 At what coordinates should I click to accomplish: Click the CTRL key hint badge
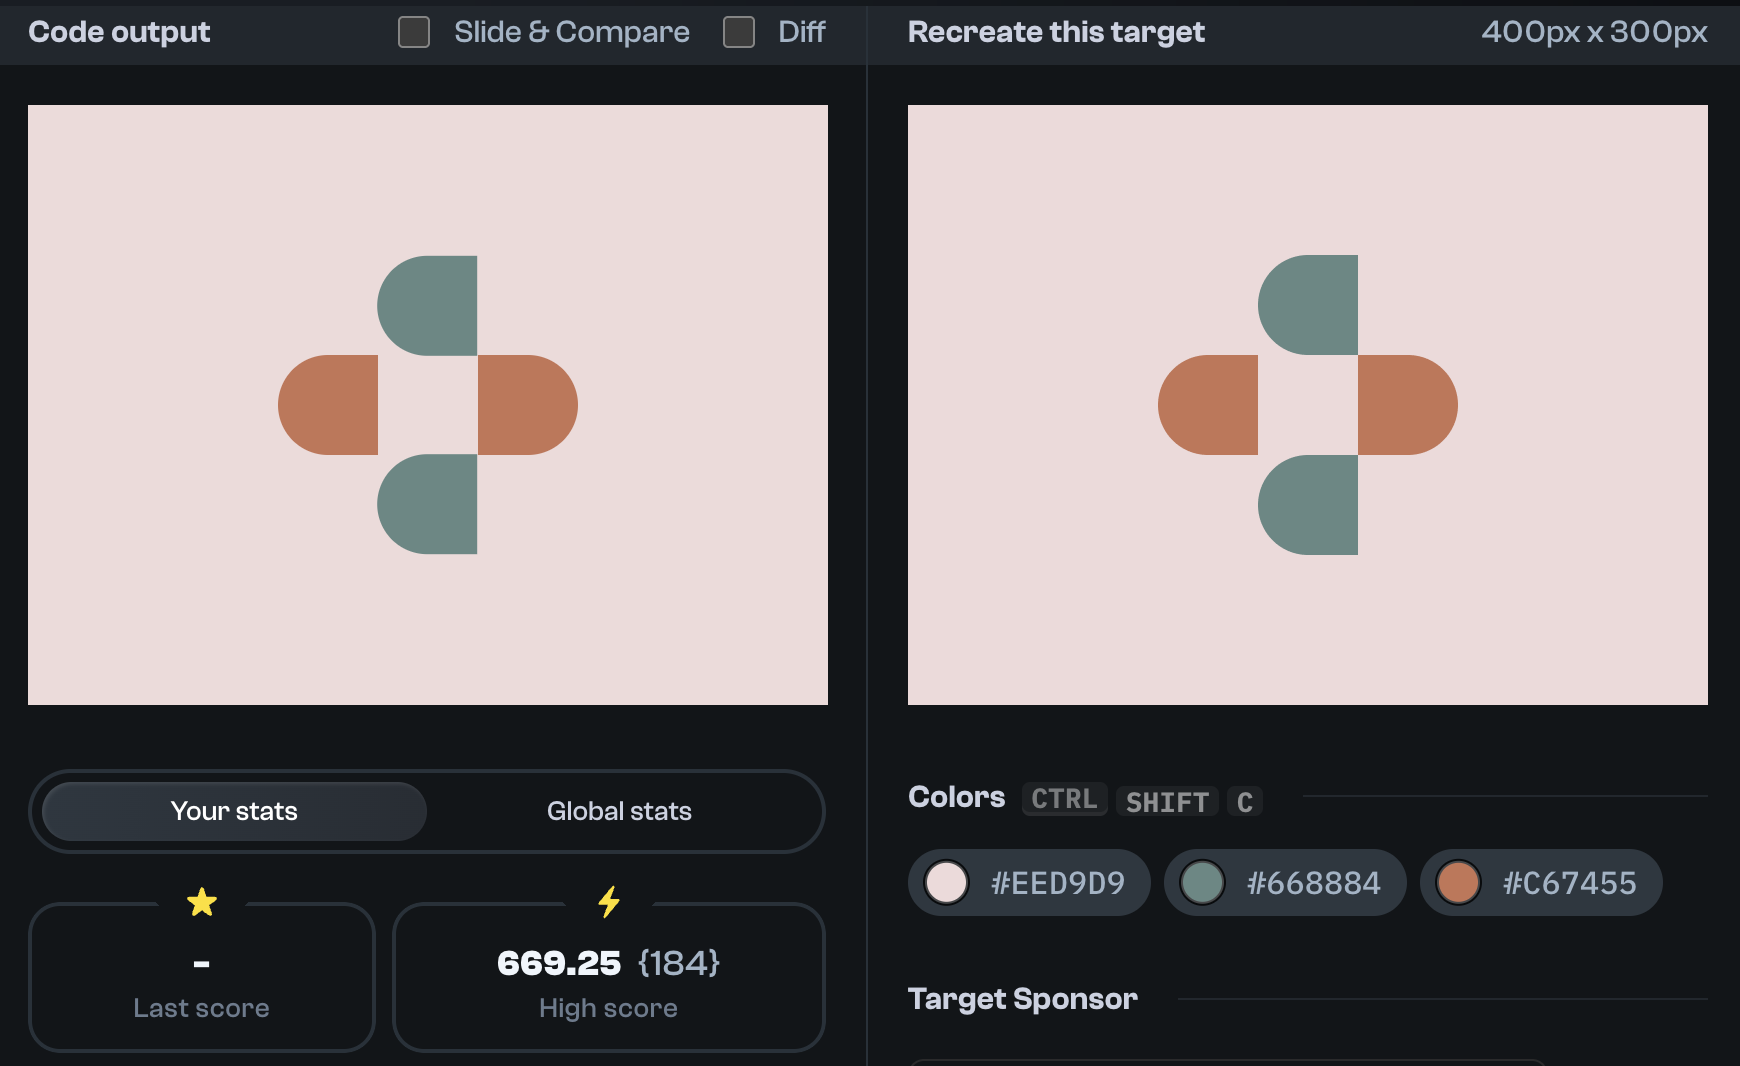click(1063, 799)
